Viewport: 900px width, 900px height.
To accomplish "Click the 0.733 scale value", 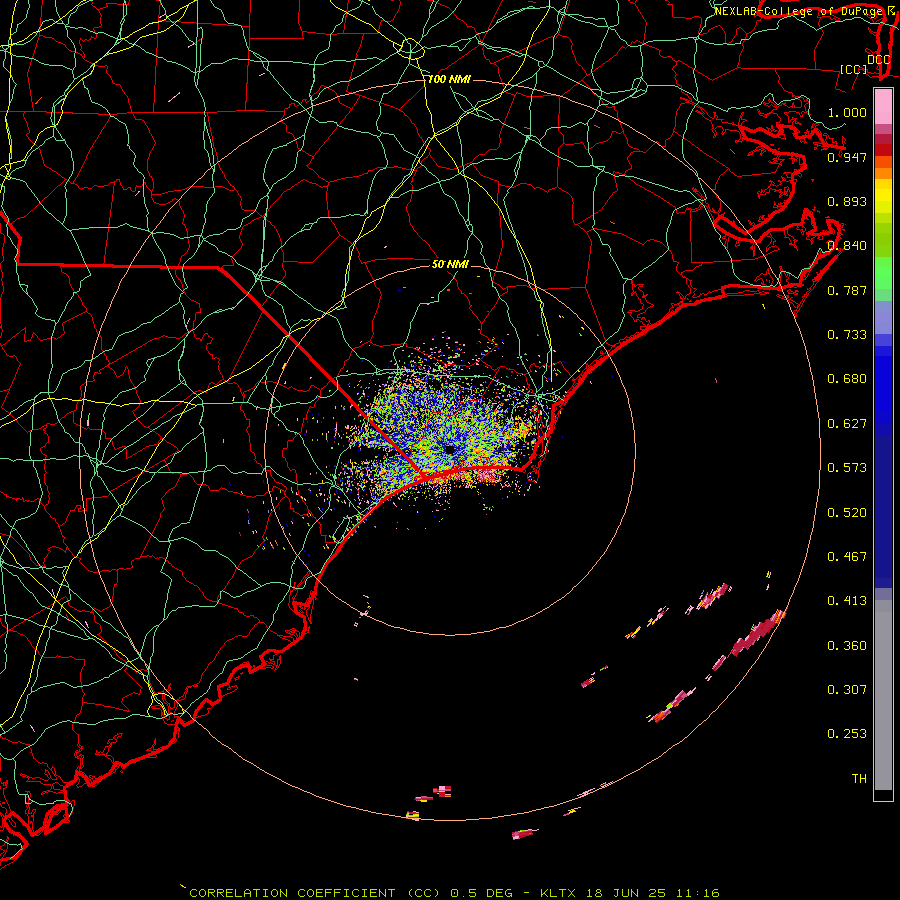I will tap(847, 335).
